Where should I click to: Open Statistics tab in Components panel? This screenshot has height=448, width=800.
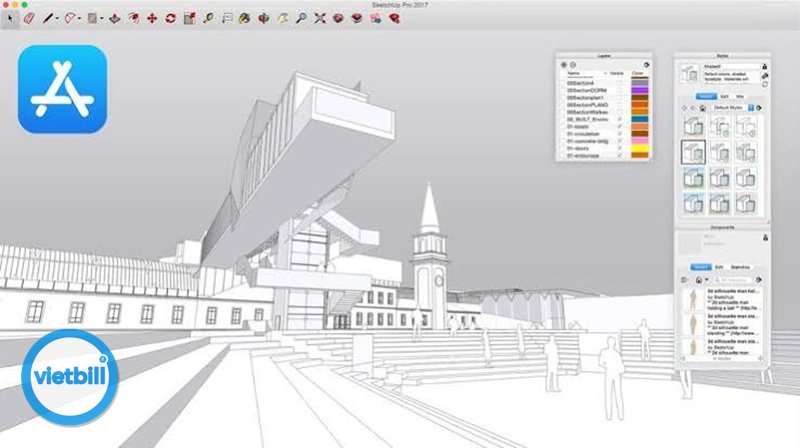[740, 267]
